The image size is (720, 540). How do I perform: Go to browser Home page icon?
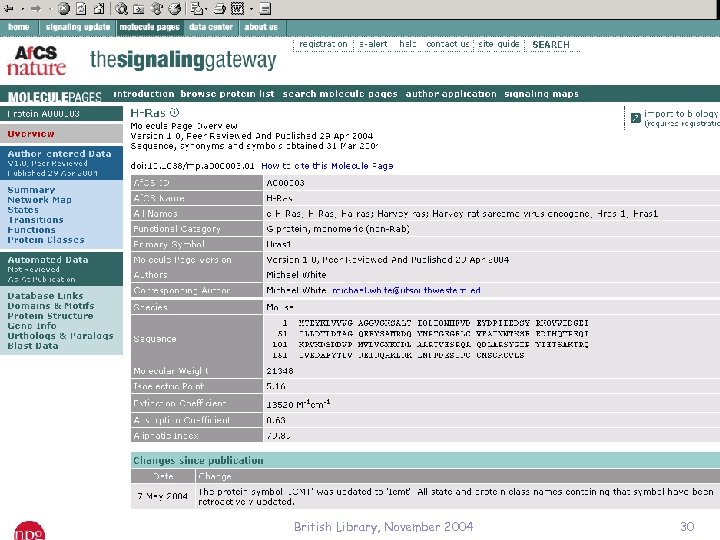pos(99,8)
